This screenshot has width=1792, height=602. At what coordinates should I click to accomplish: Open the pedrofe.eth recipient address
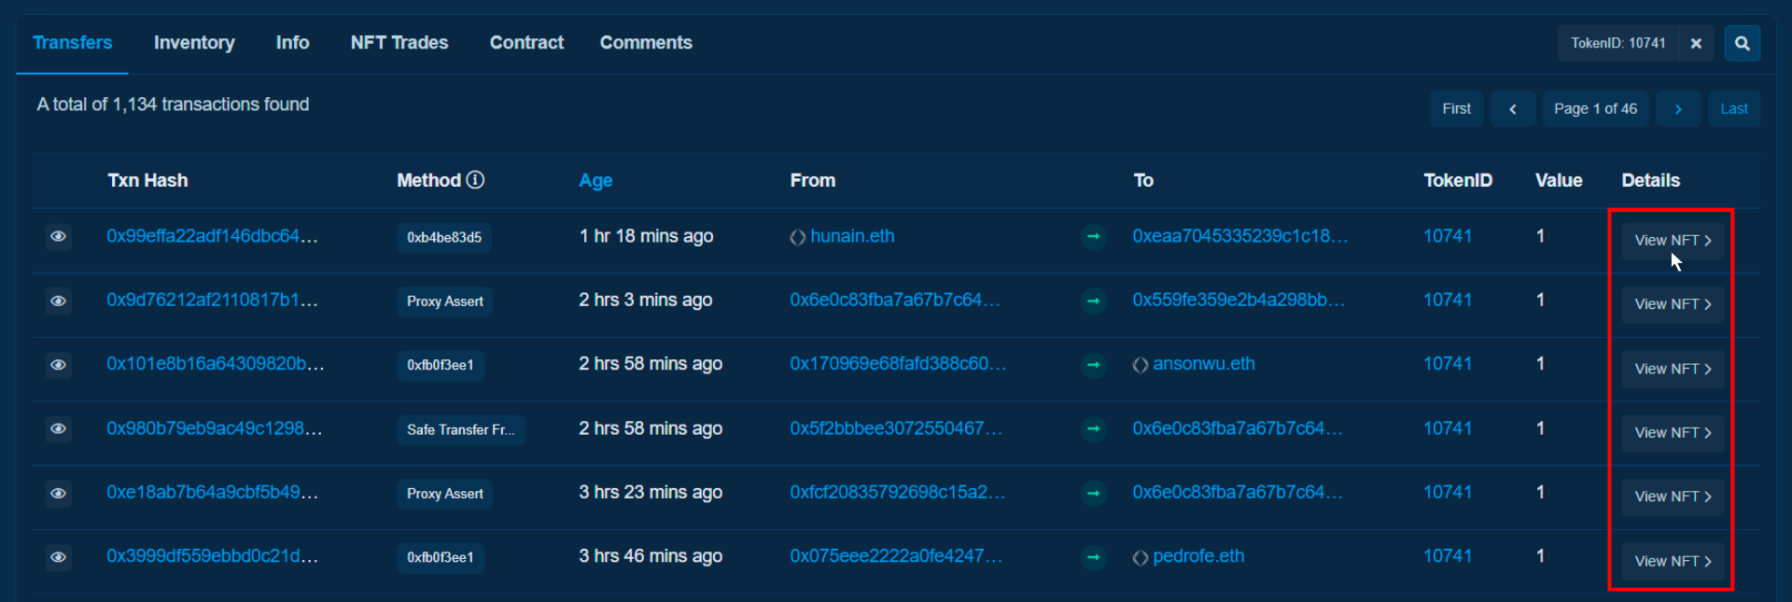click(x=1198, y=556)
